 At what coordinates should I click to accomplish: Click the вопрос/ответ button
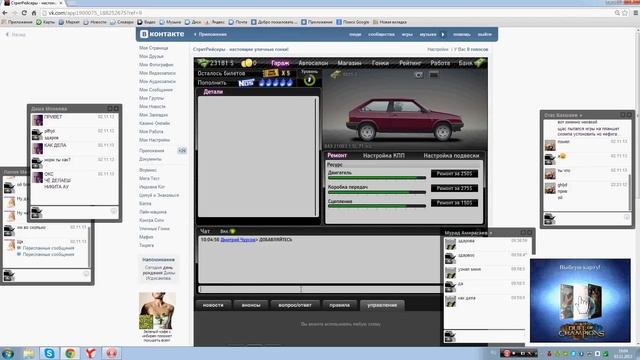pos(295,305)
